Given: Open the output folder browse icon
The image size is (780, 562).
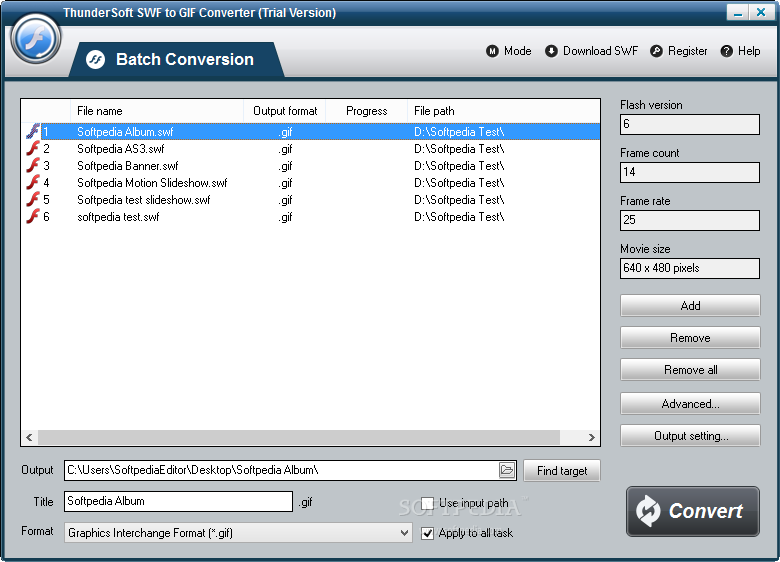Looking at the screenshot, I should click(x=507, y=470).
